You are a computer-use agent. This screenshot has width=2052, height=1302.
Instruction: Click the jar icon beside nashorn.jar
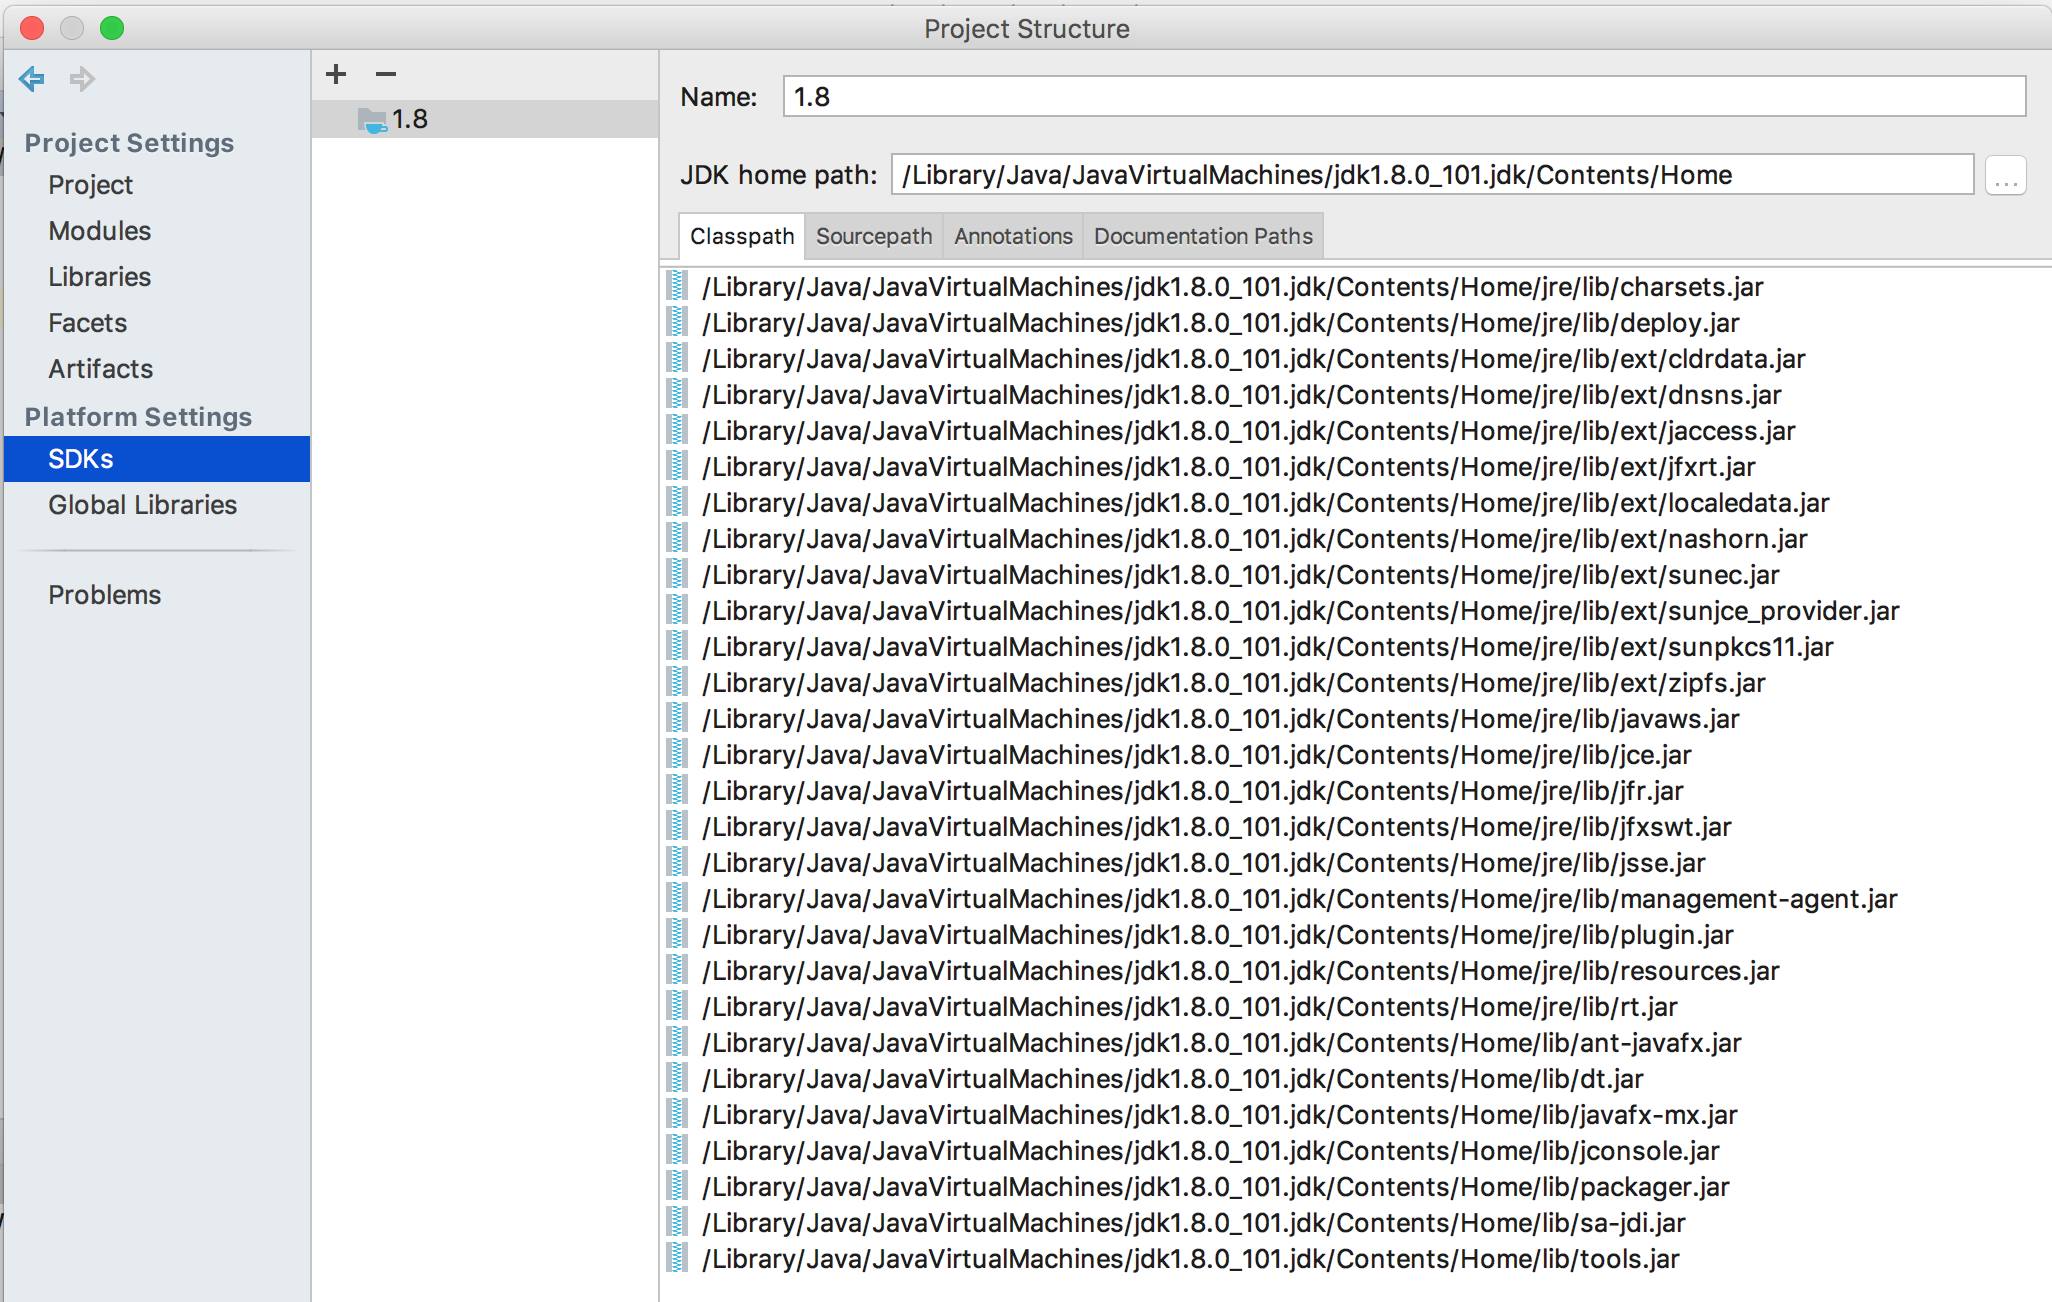pyautogui.click(x=678, y=539)
